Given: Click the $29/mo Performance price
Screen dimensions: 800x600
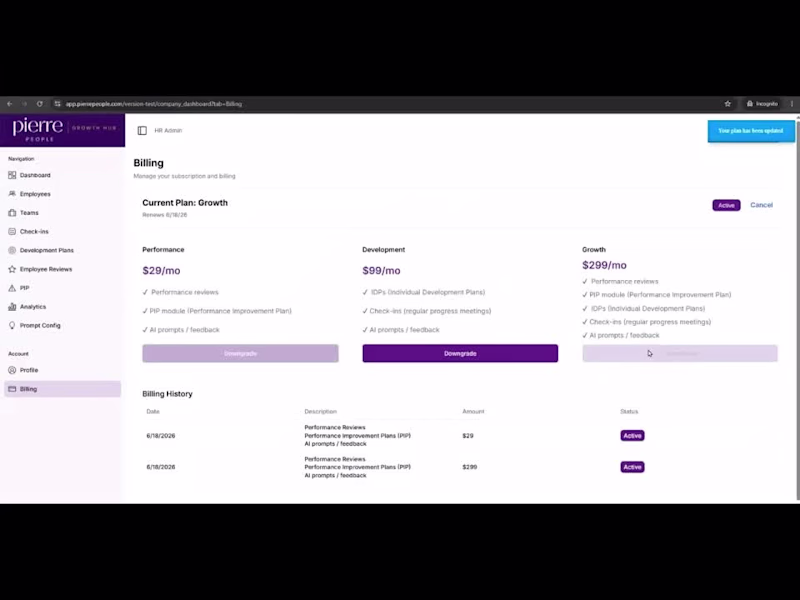Looking at the screenshot, I should [x=161, y=271].
